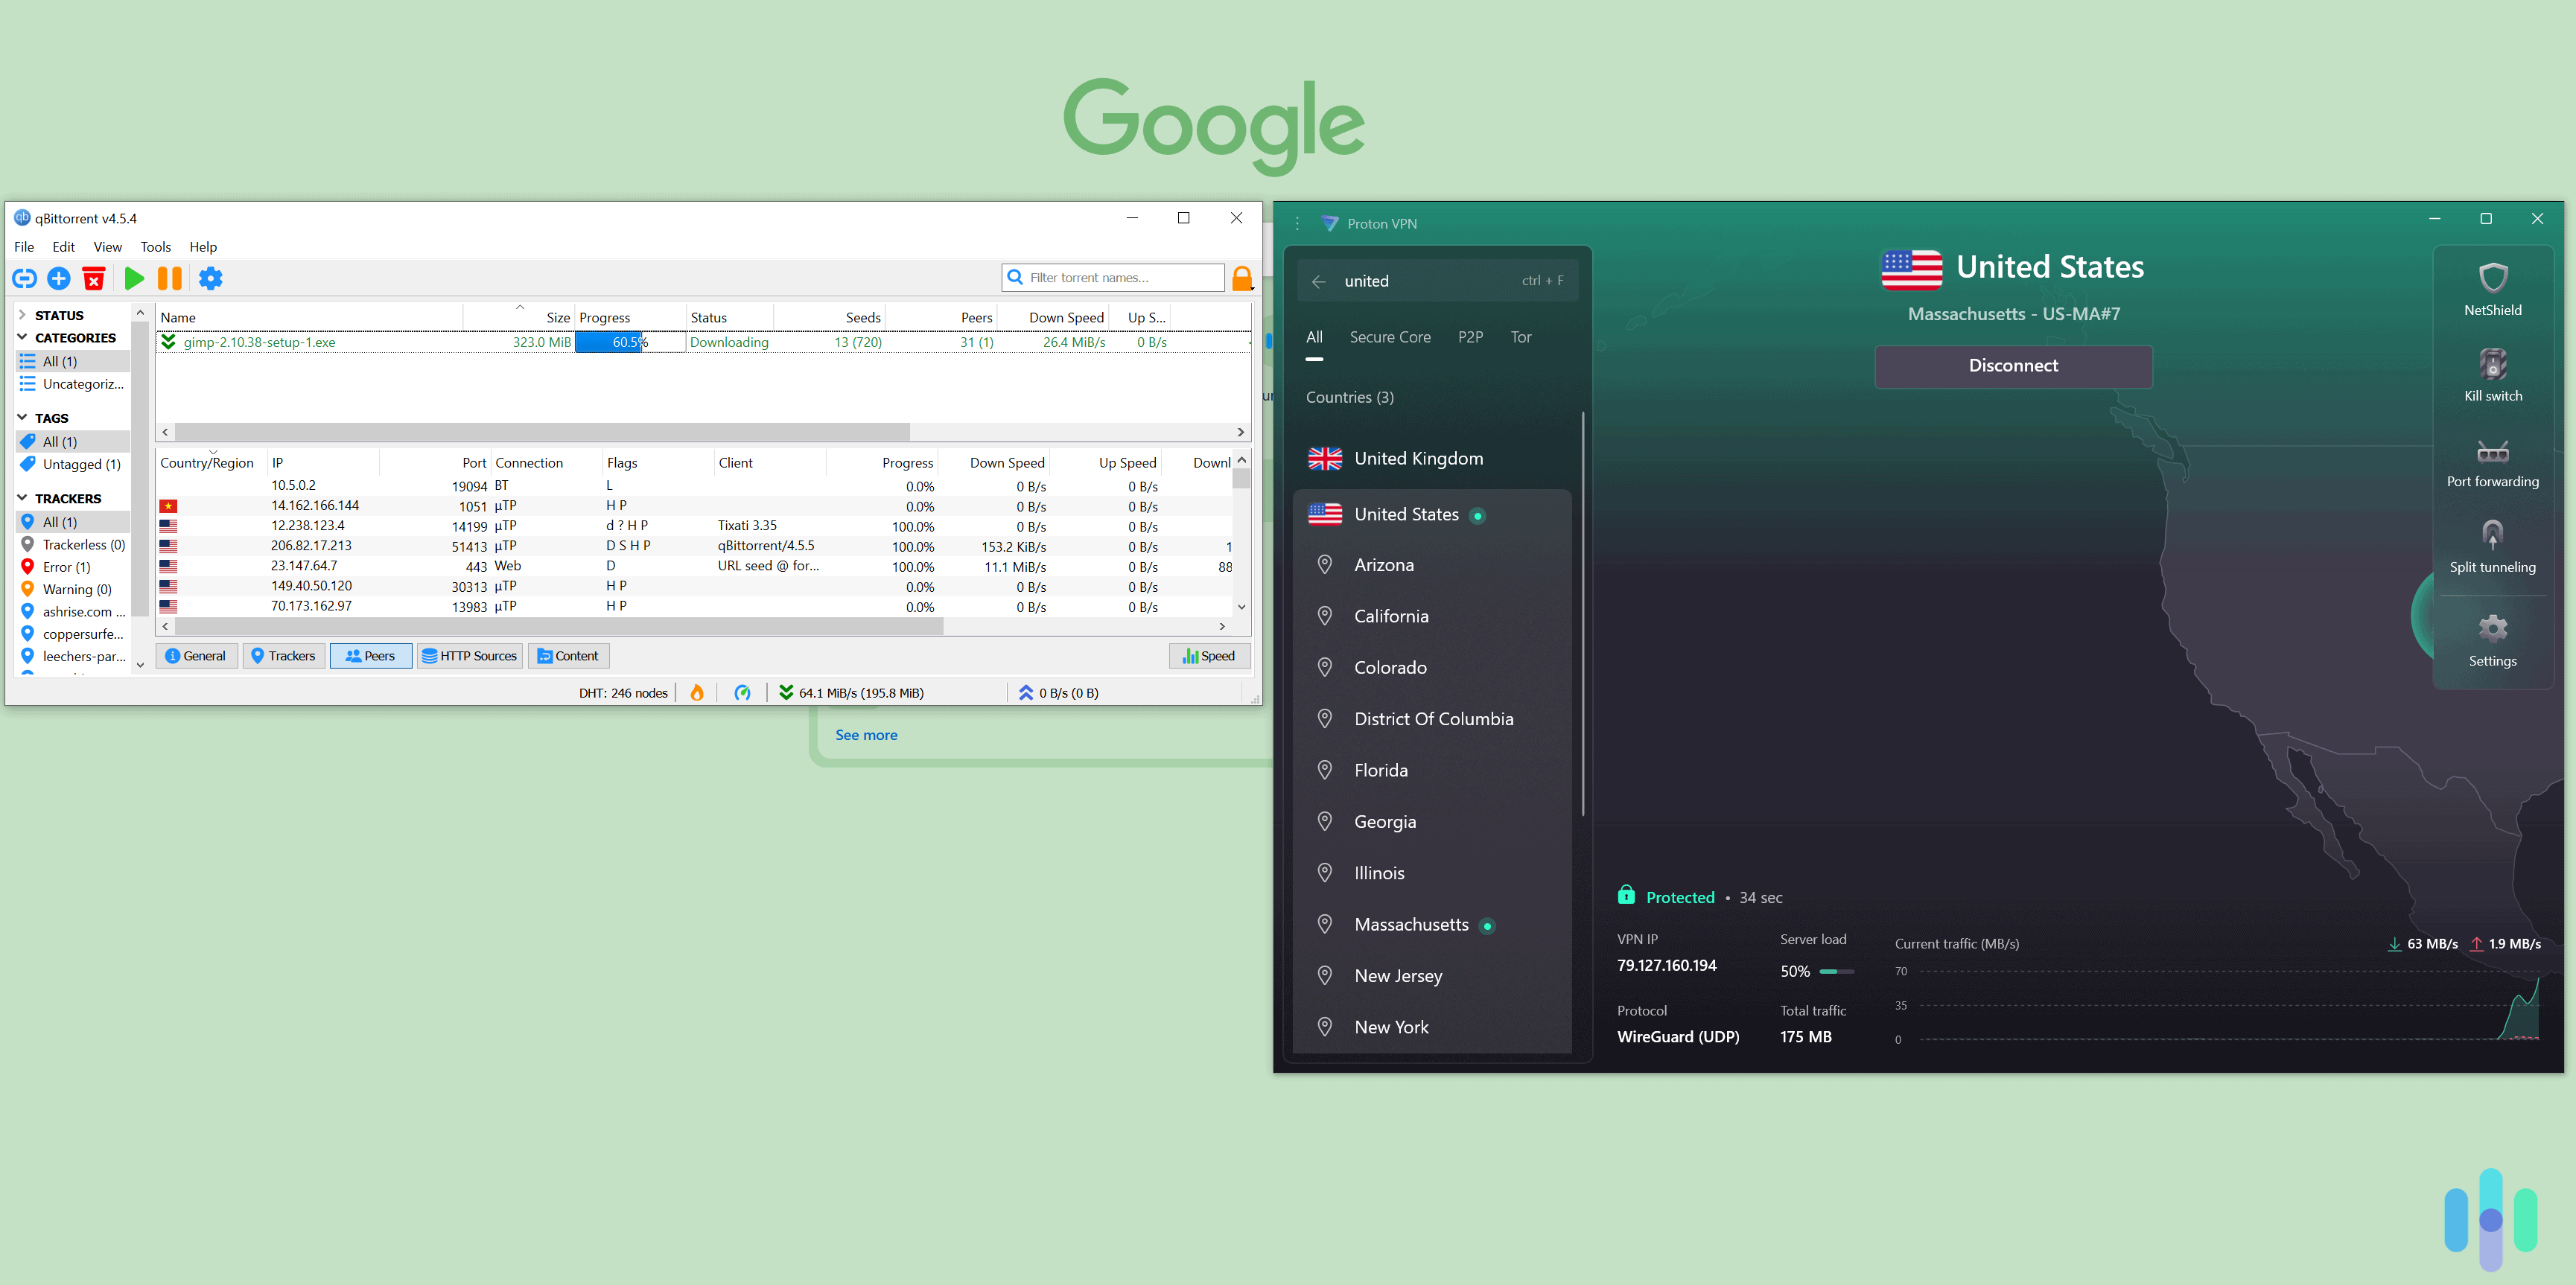Pause all torrents with the pause icon
2576x1285 pixels.
click(169, 279)
